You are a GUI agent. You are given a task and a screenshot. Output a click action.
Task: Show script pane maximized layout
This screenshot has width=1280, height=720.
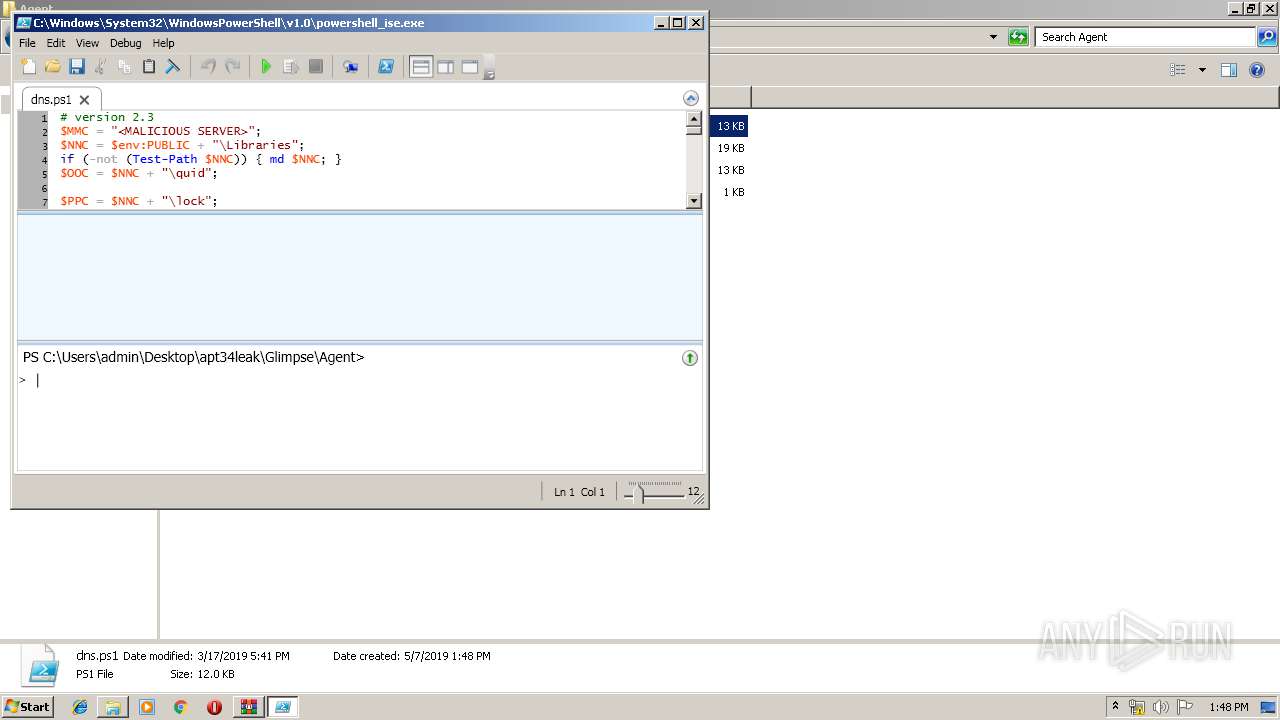(469, 67)
